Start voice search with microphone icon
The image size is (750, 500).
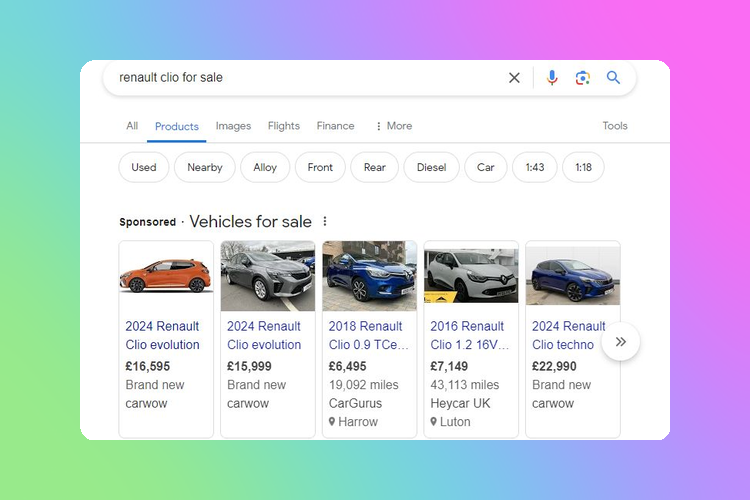pos(552,78)
